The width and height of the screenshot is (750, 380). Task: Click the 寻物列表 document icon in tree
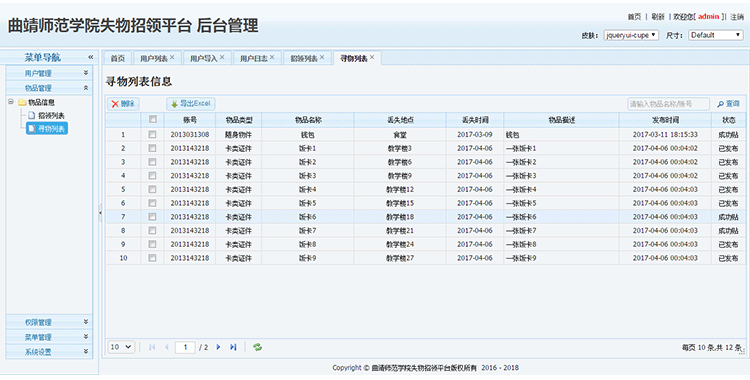(x=32, y=128)
